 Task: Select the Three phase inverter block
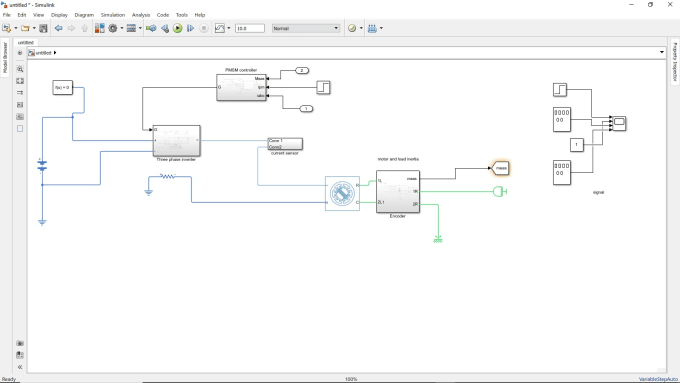[177, 141]
